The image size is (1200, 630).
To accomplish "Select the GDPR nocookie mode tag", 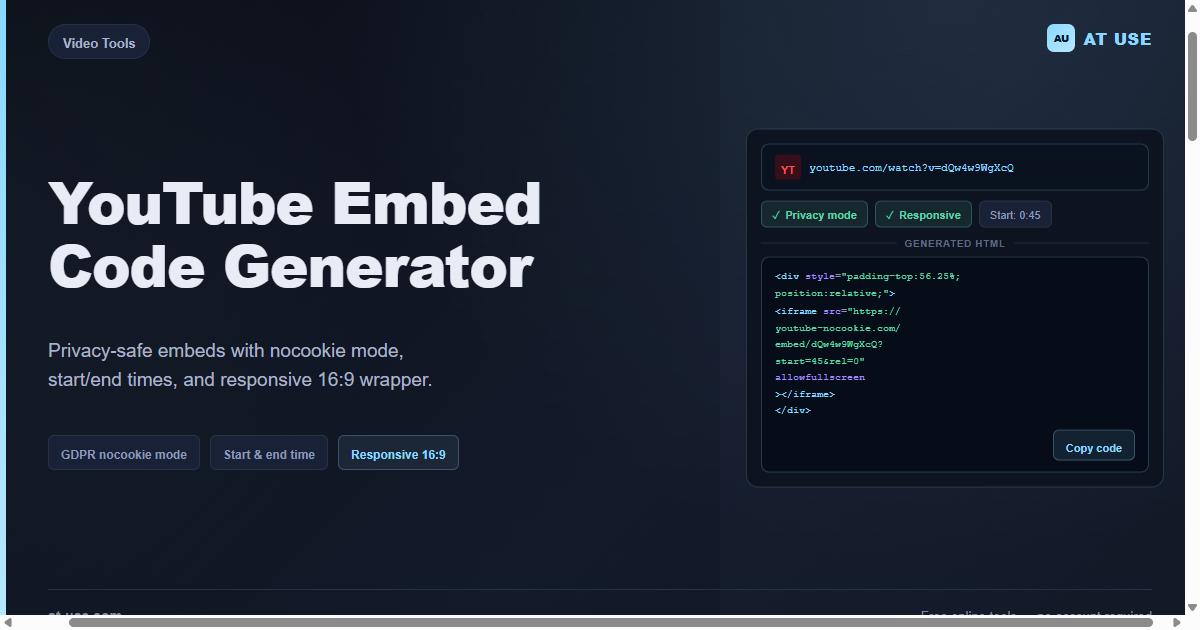I will (x=124, y=453).
